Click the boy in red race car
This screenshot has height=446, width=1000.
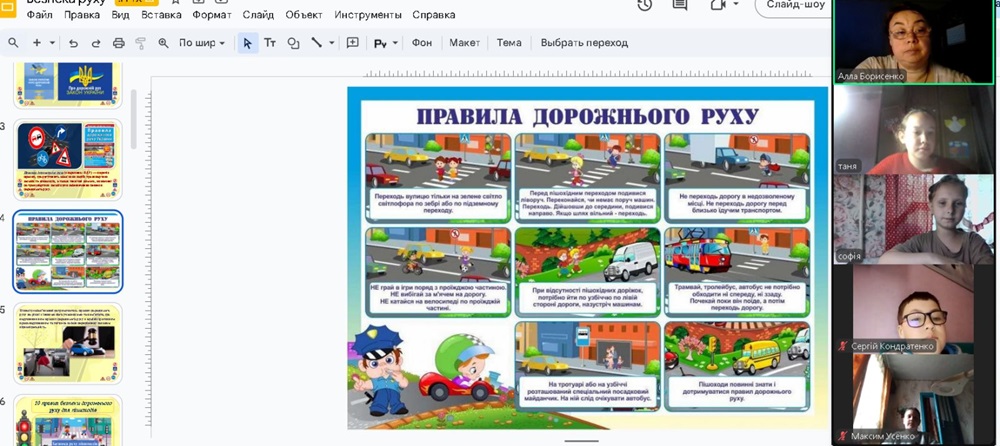click(x=461, y=369)
